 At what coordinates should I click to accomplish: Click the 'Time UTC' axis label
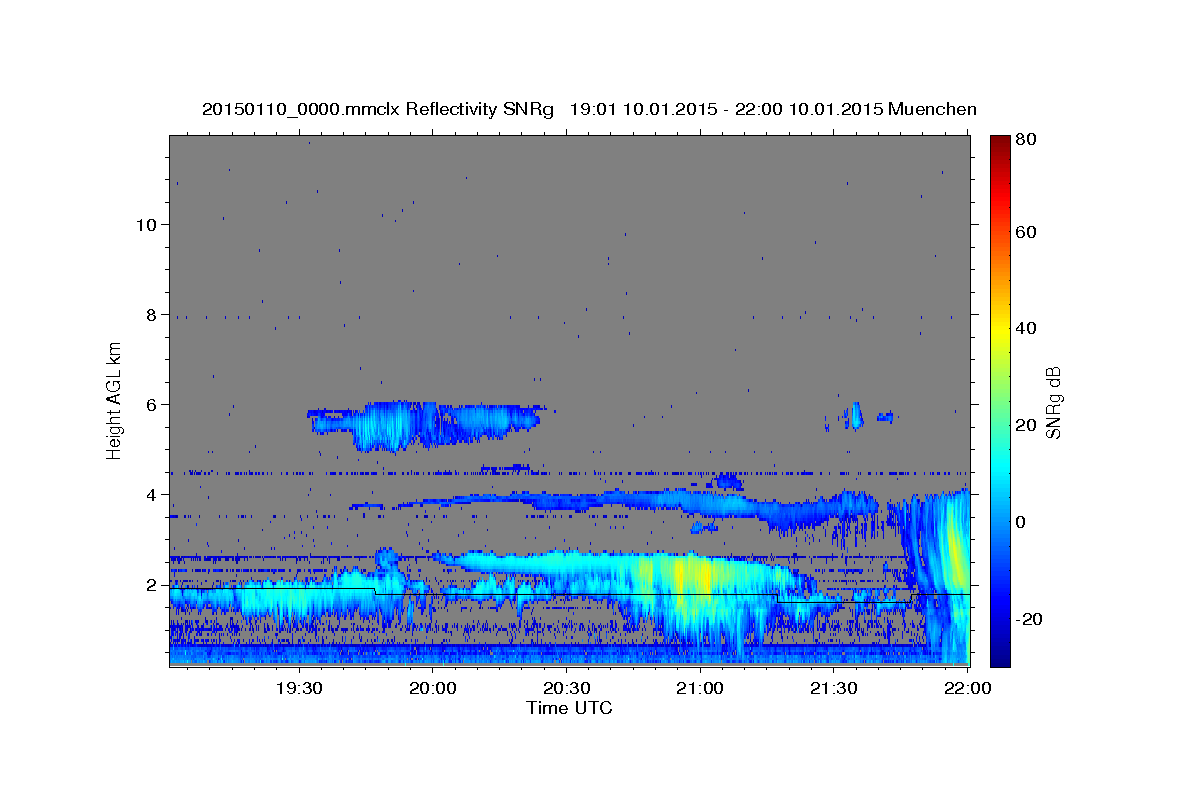pos(569,708)
